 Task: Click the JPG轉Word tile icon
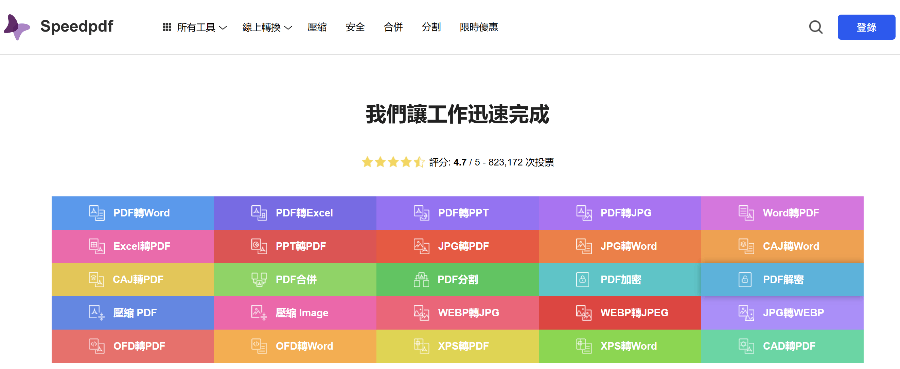coord(584,246)
